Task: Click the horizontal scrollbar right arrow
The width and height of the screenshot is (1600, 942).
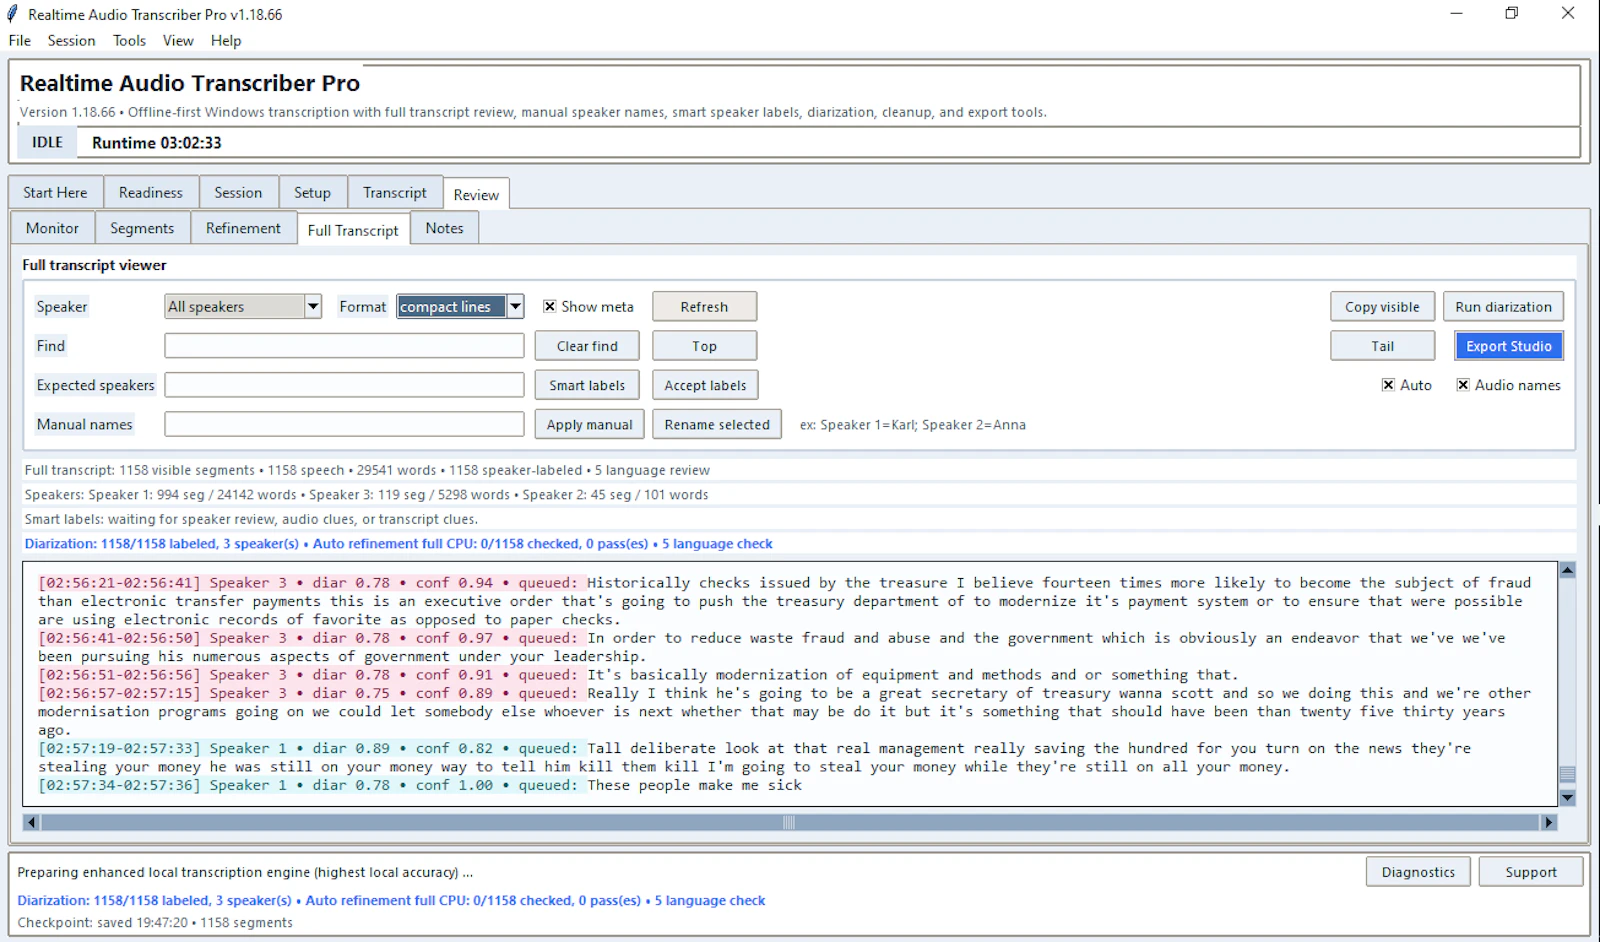Action: coord(1549,822)
